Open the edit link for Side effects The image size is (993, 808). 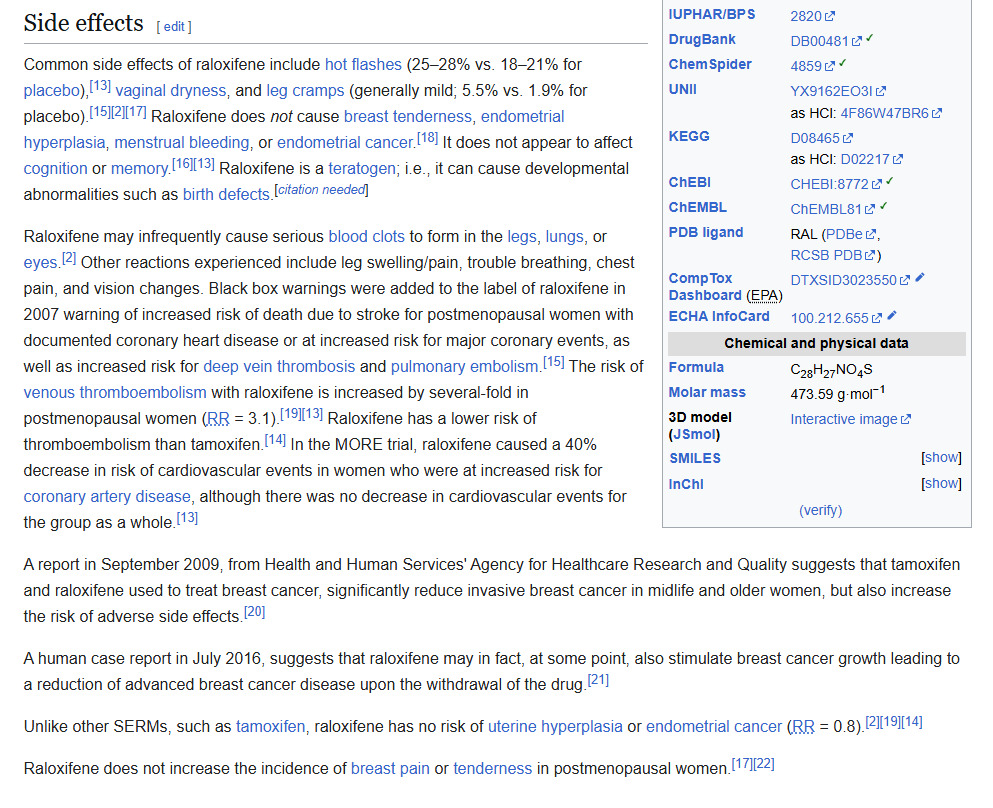[x=173, y=26]
